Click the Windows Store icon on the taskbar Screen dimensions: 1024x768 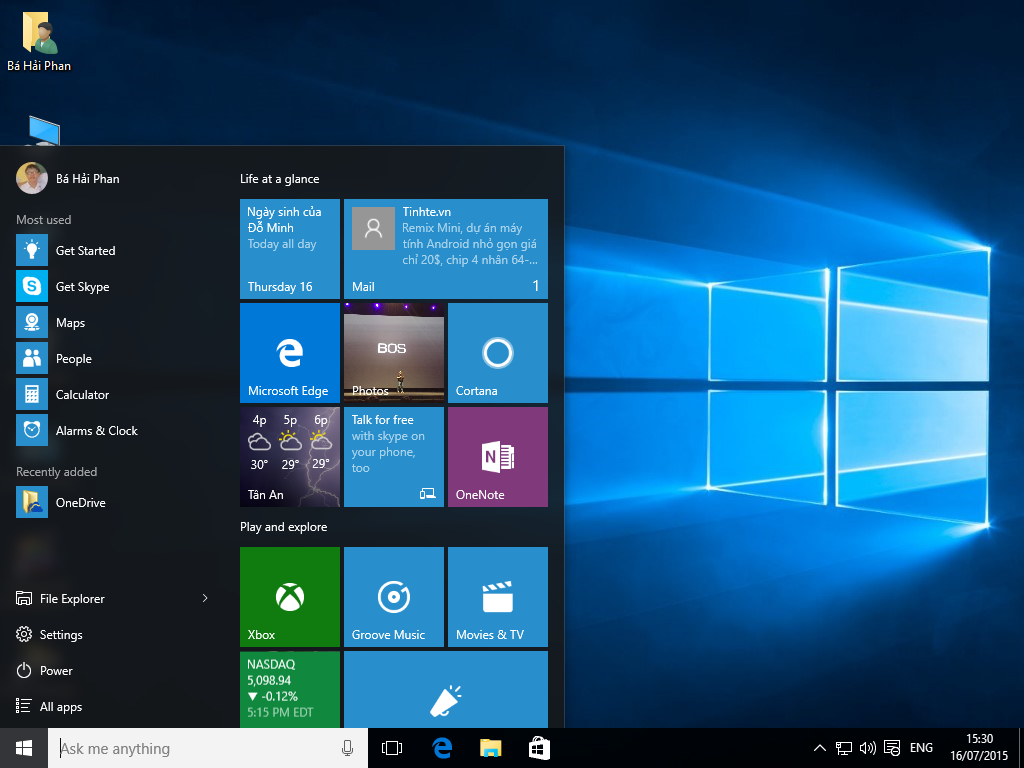point(538,747)
